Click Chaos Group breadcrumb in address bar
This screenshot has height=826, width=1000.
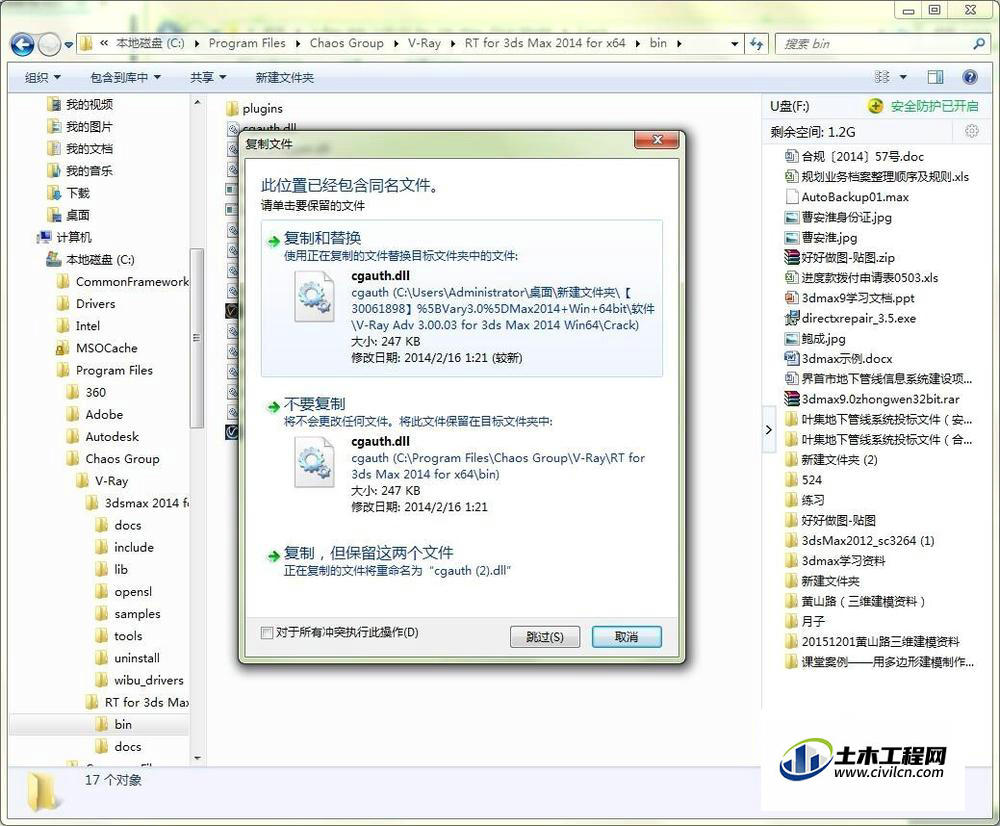pyautogui.click(x=346, y=43)
